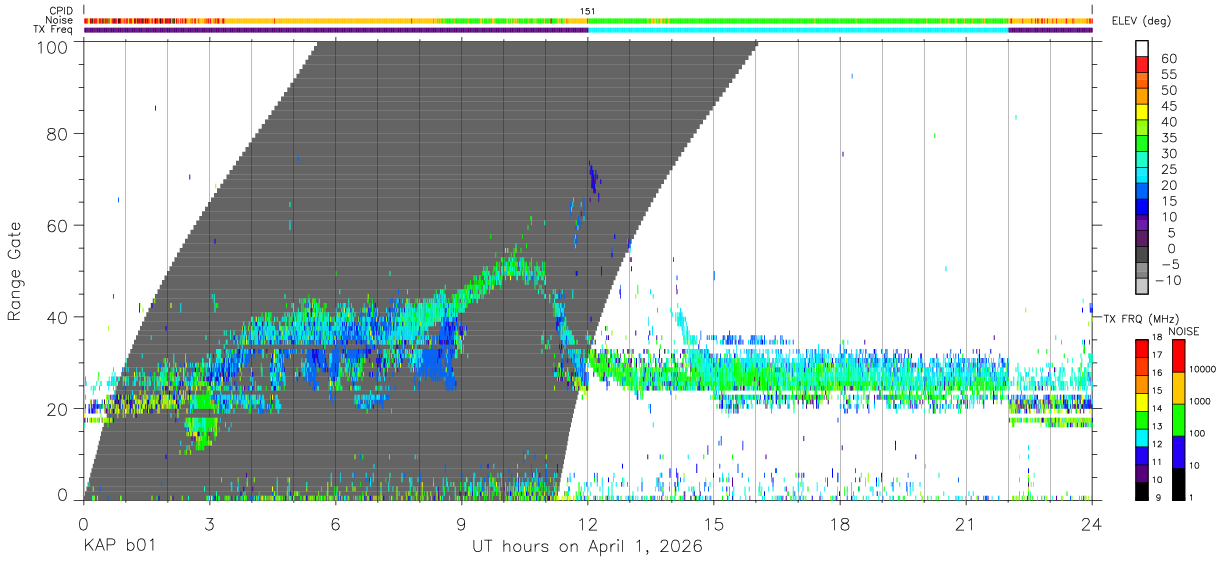Select the red TX FRQ swatch between 17 and 18
1228x567 pixels.
click(x=1142, y=347)
